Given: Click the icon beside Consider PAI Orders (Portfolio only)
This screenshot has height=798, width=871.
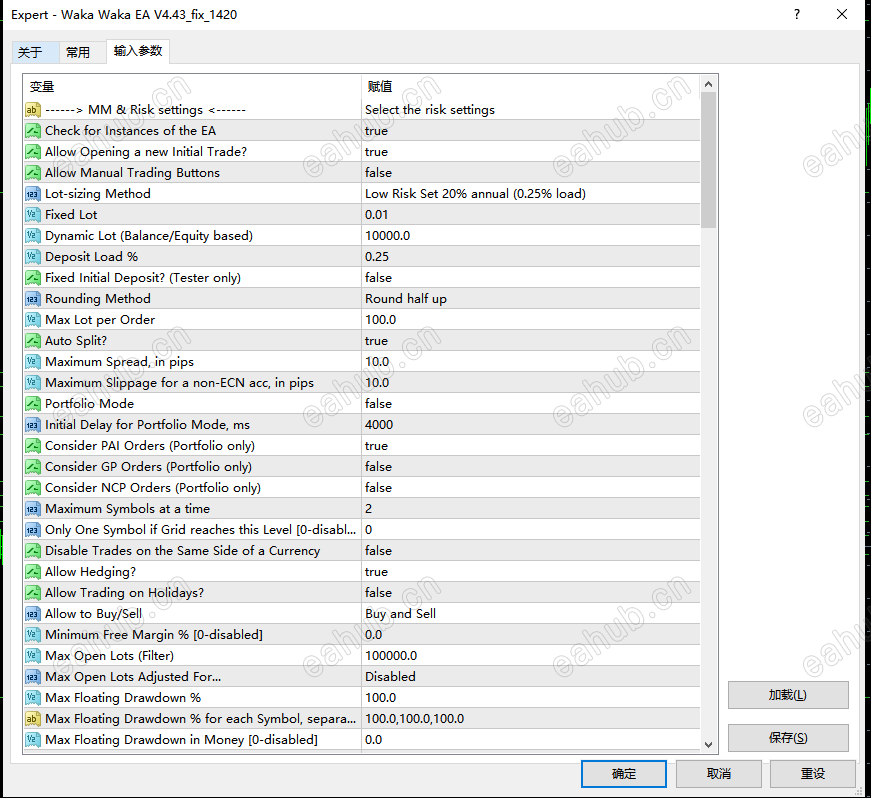Looking at the screenshot, I should pyautogui.click(x=33, y=446).
